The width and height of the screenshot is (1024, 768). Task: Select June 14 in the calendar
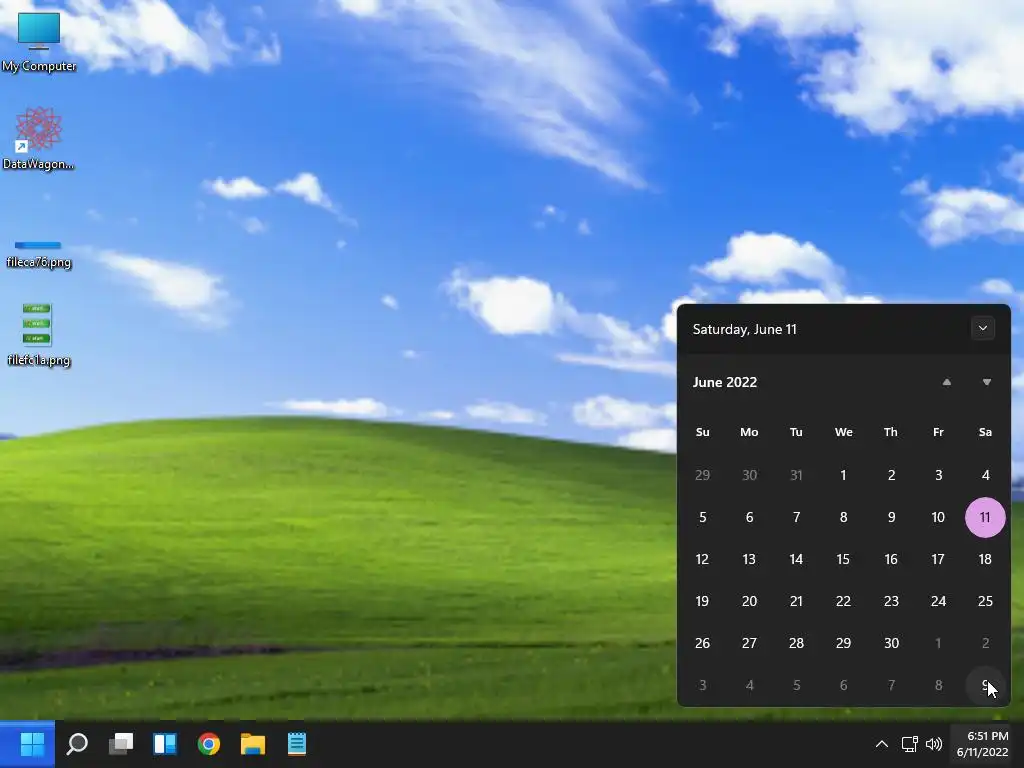pyautogui.click(x=796, y=559)
